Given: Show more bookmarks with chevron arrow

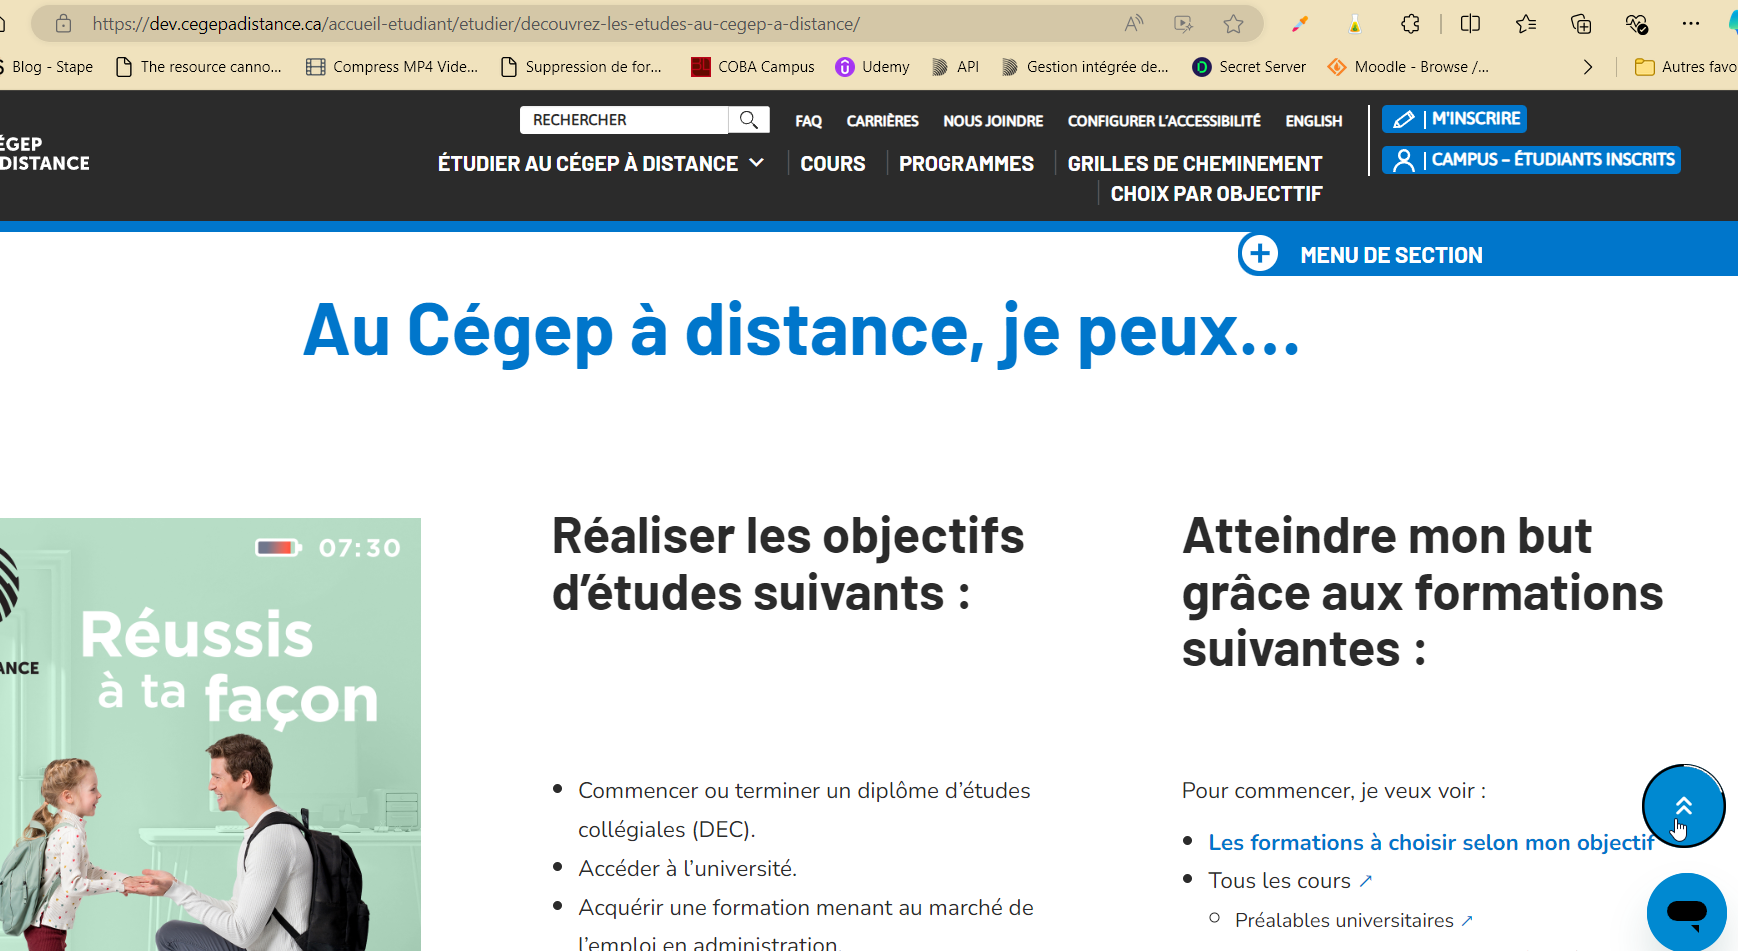Looking at the screenshot, I should click(x=1587, y=67).
